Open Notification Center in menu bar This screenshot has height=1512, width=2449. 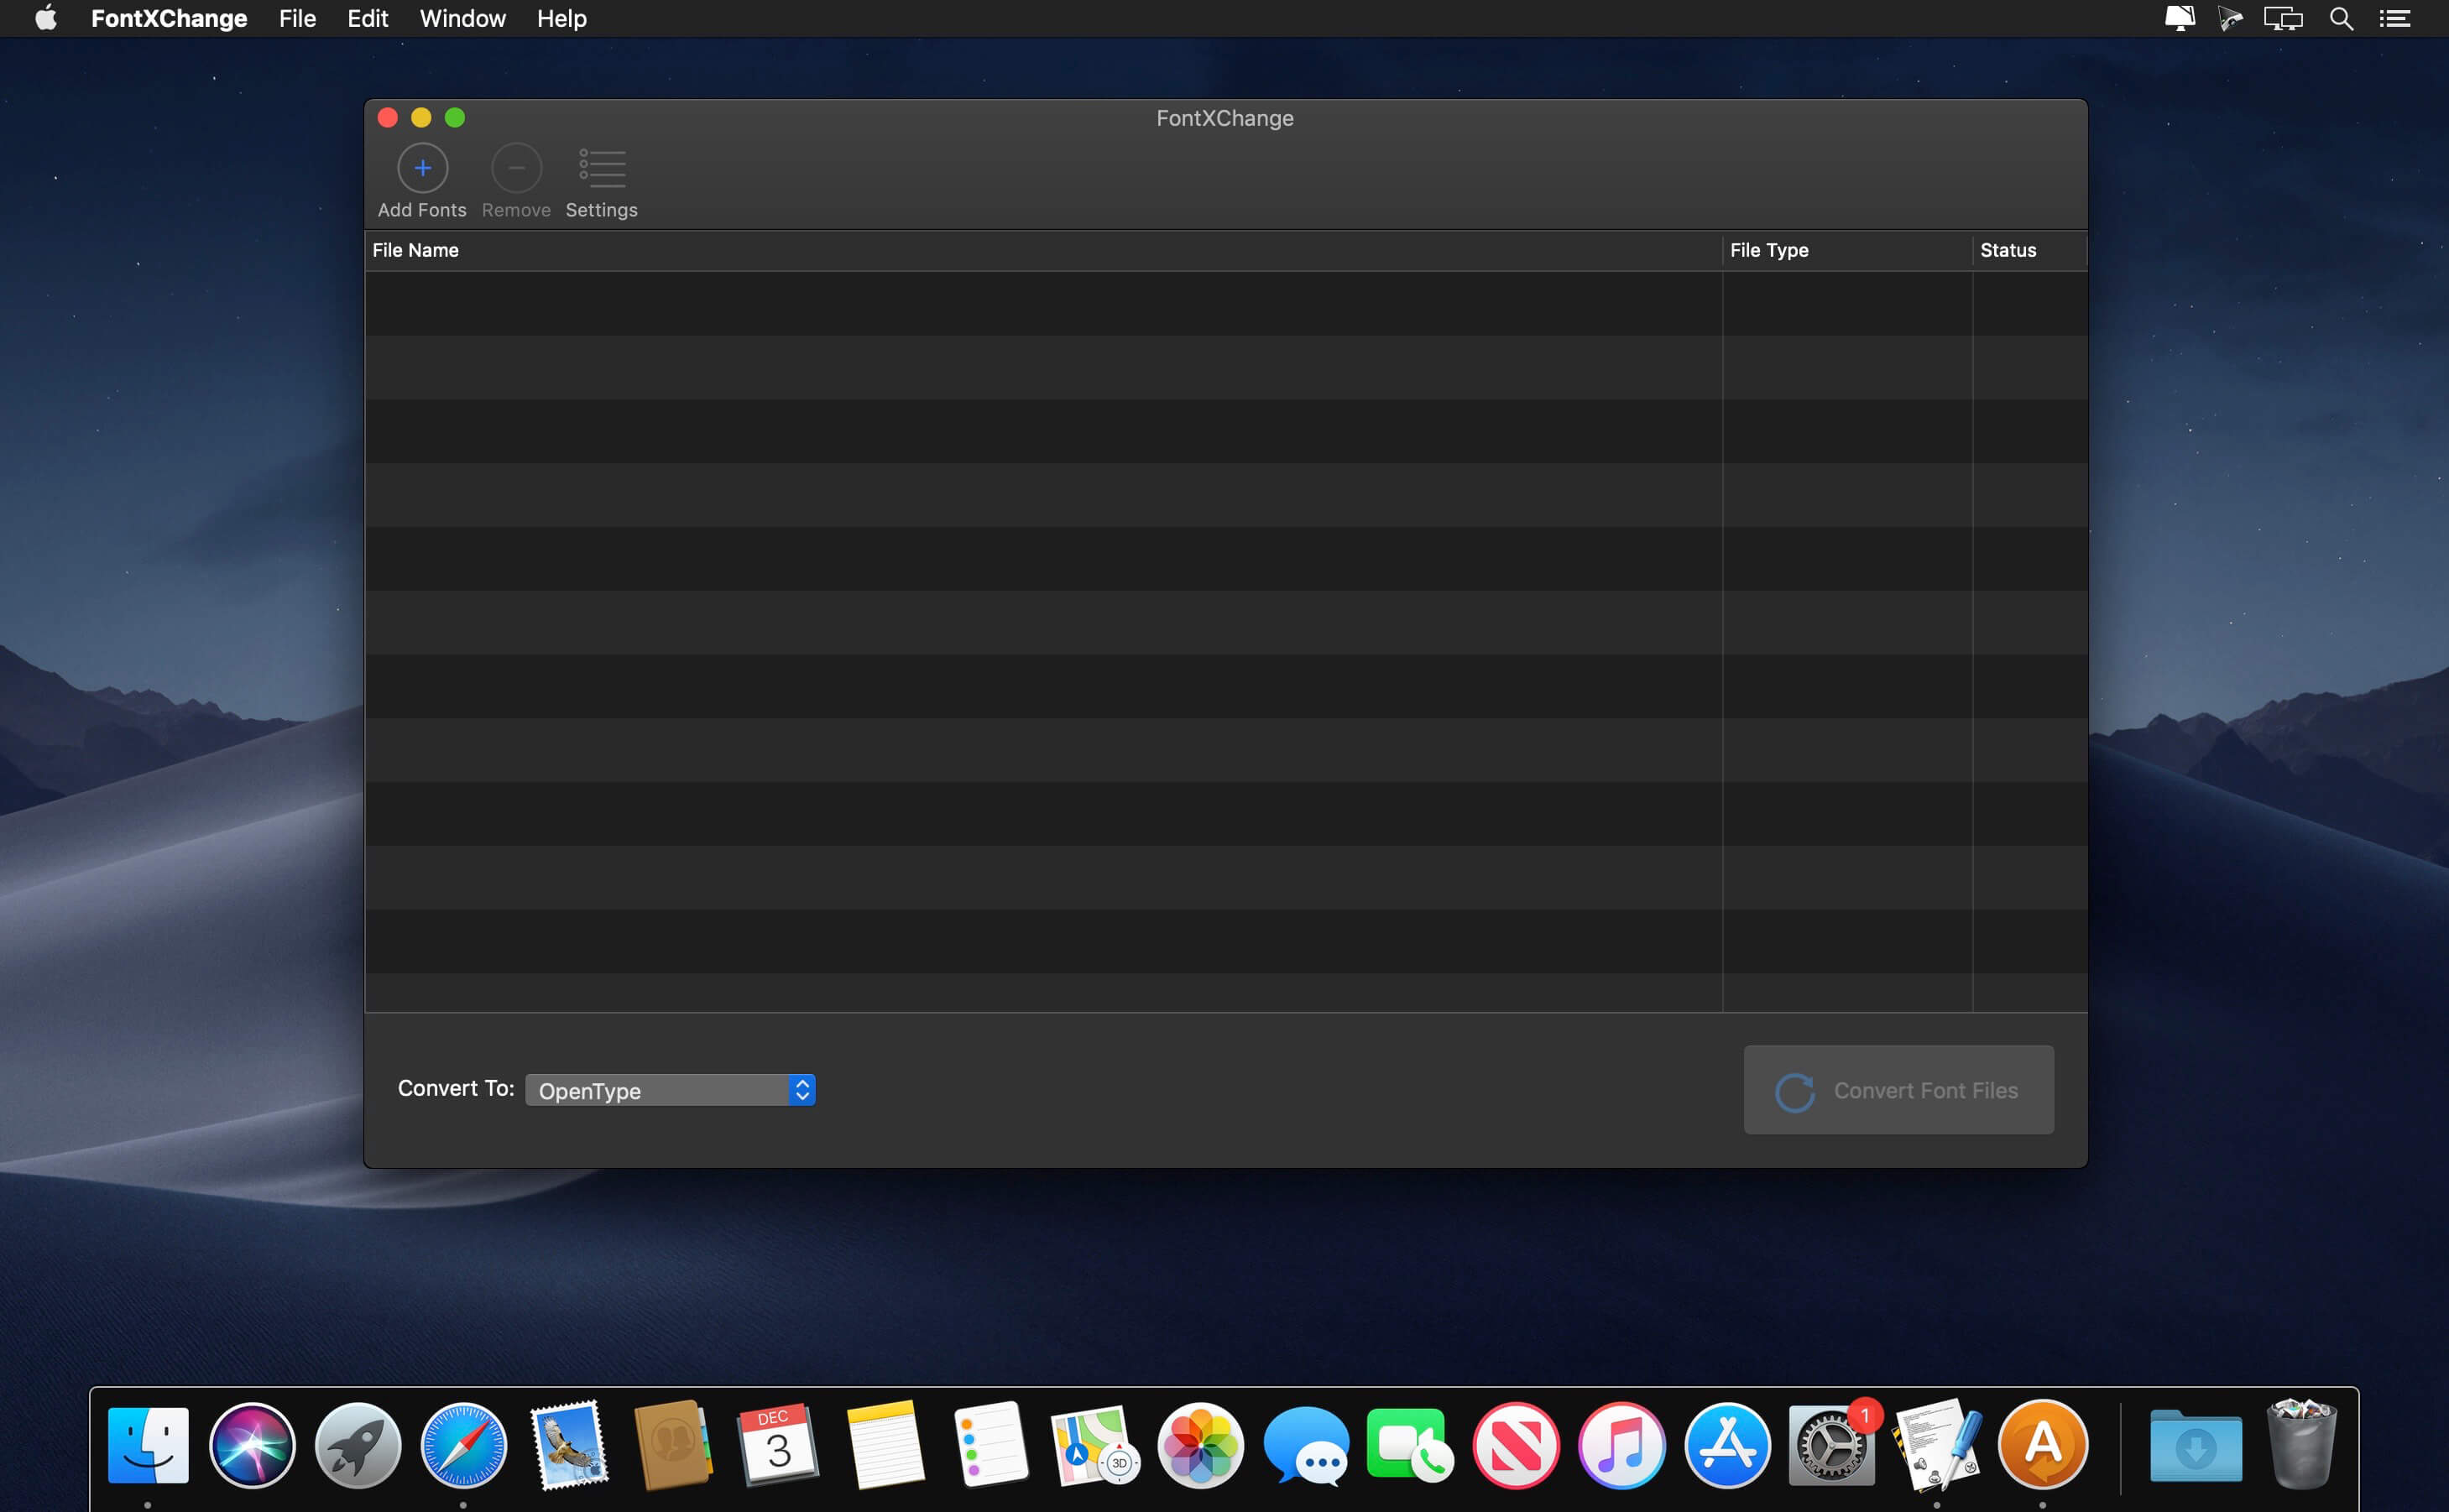coord(2395,18)
